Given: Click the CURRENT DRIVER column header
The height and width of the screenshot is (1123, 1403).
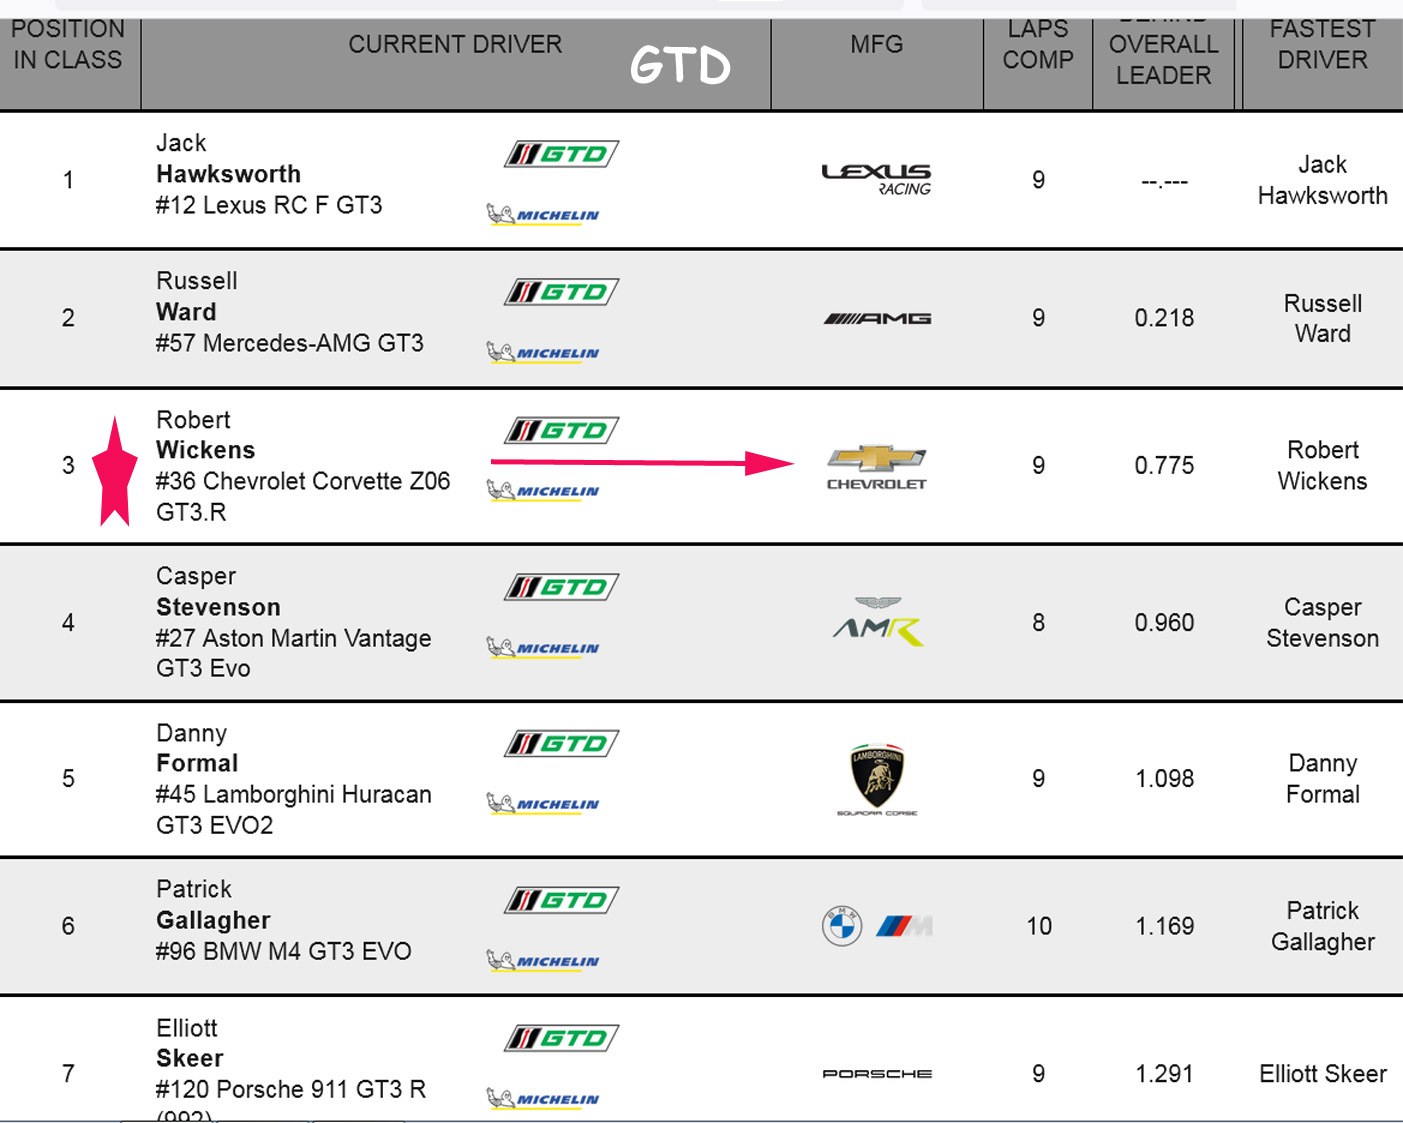Looking at the screenshot, I should (455, 45).
